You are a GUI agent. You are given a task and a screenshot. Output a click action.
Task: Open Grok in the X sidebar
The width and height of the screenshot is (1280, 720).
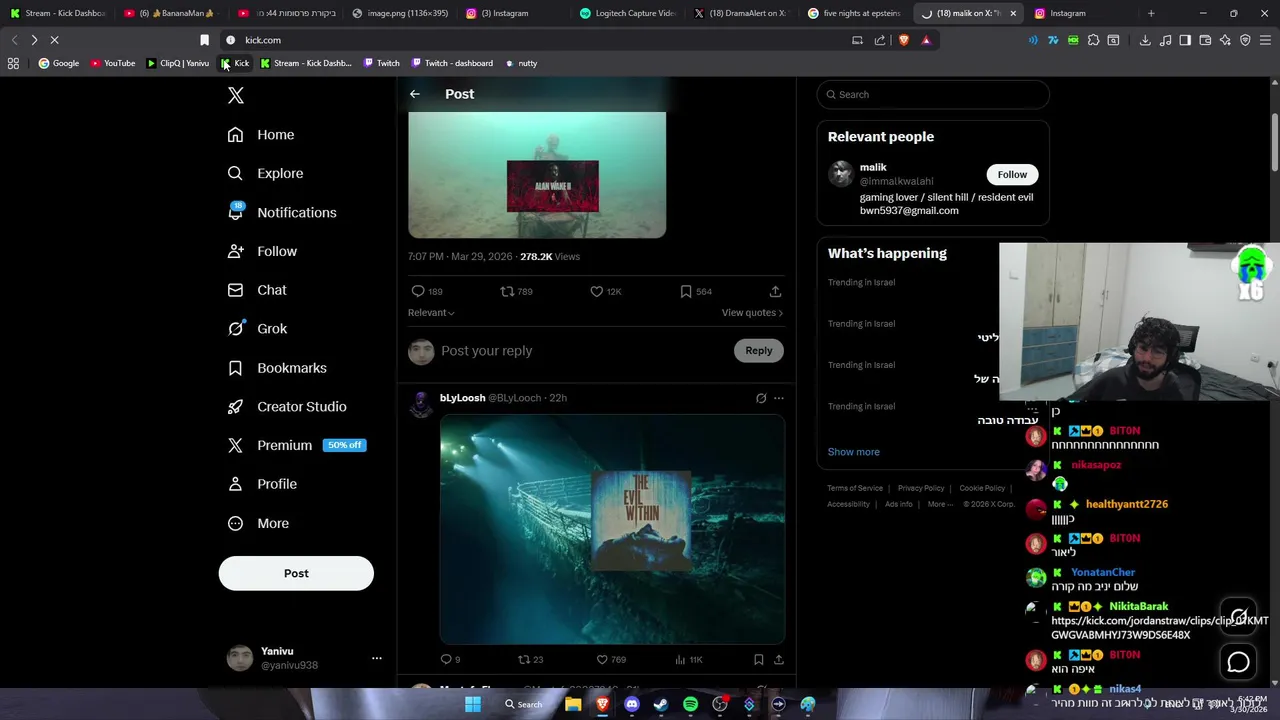tap(257, 328)
